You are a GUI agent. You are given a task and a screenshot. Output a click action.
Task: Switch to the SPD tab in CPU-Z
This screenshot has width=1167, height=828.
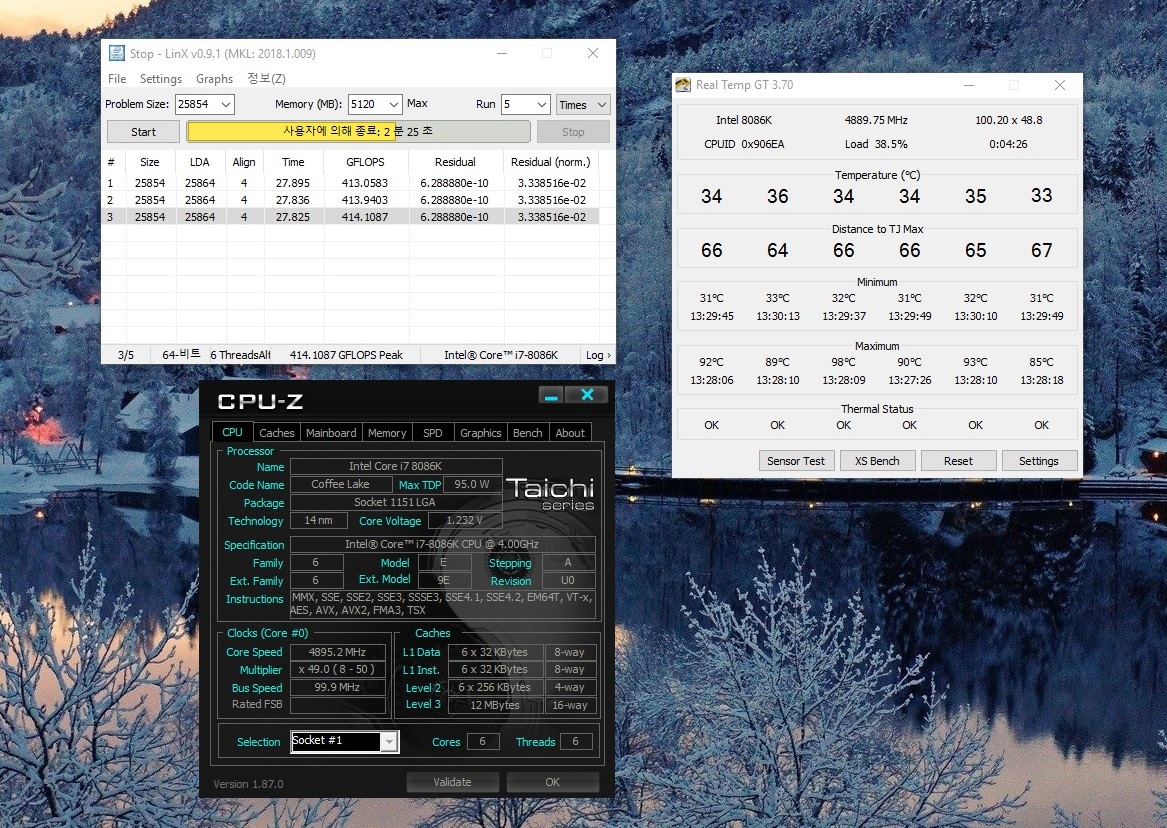tap(432, 433)
